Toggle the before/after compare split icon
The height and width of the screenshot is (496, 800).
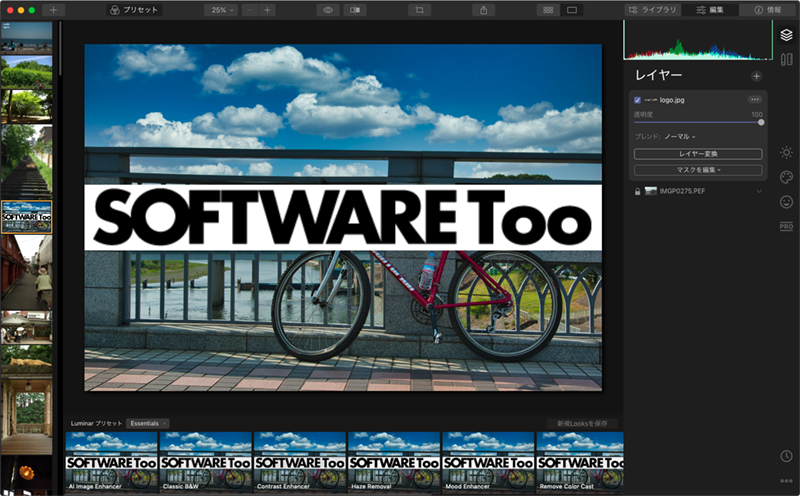355,10
